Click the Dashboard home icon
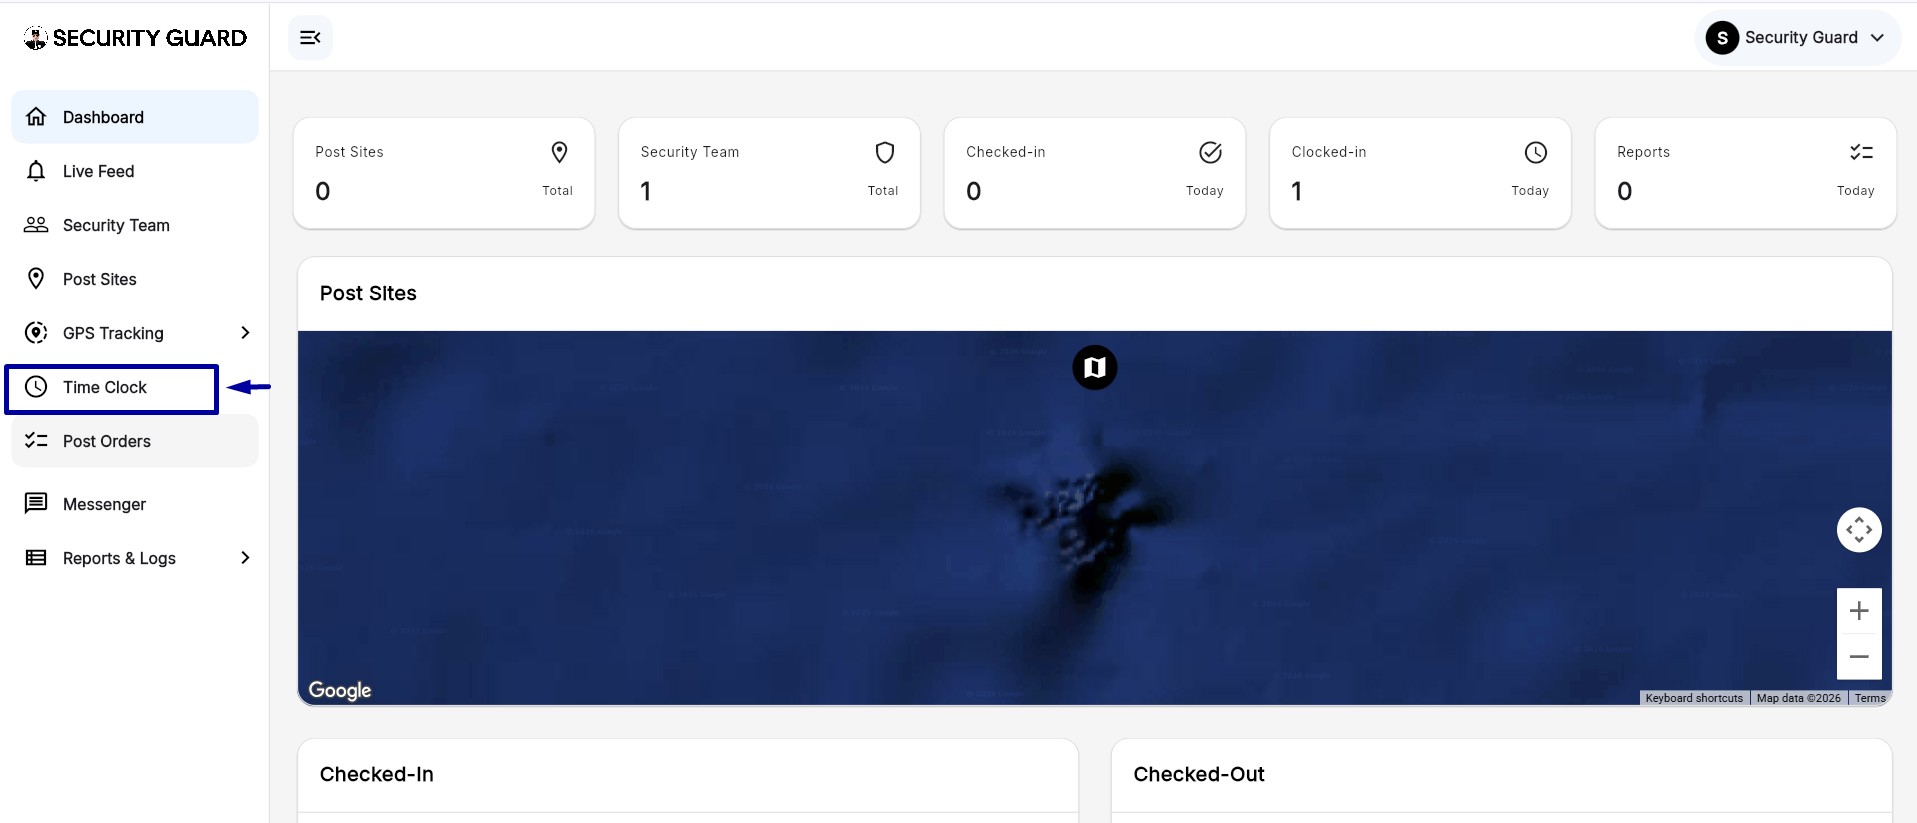The image size is (1917, 823). point(36,117)
